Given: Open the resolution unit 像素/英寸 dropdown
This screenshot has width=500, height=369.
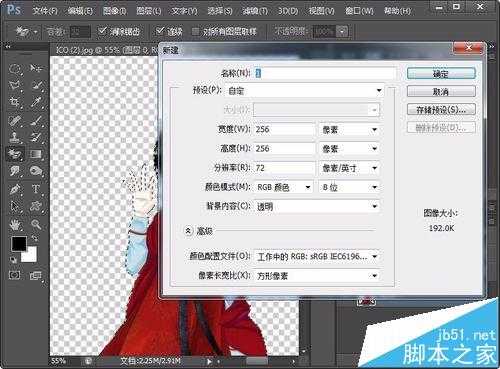Looking at the screenshot, I should [349, 168].
